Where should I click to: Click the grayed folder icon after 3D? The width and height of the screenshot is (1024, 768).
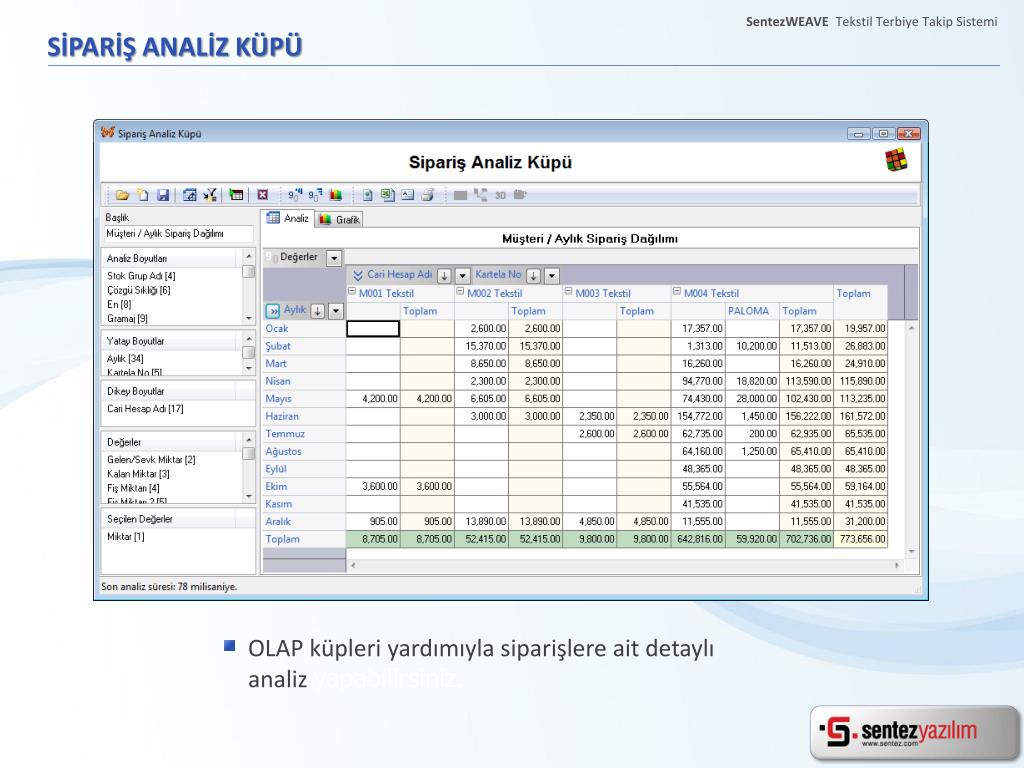520,195
